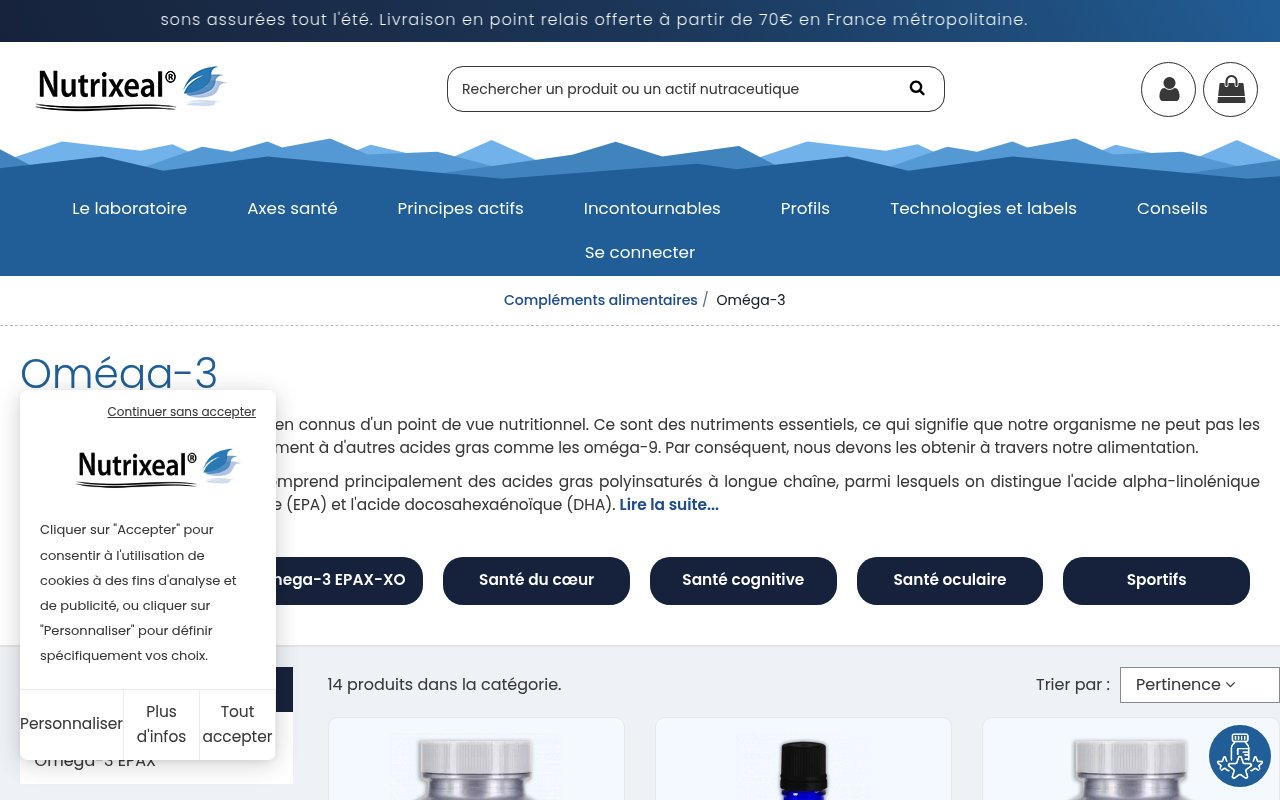Screen dimensions: 1280x800
Task: Click the blue dropper bottle product thumbnail
Action: [x=803, y=760]
